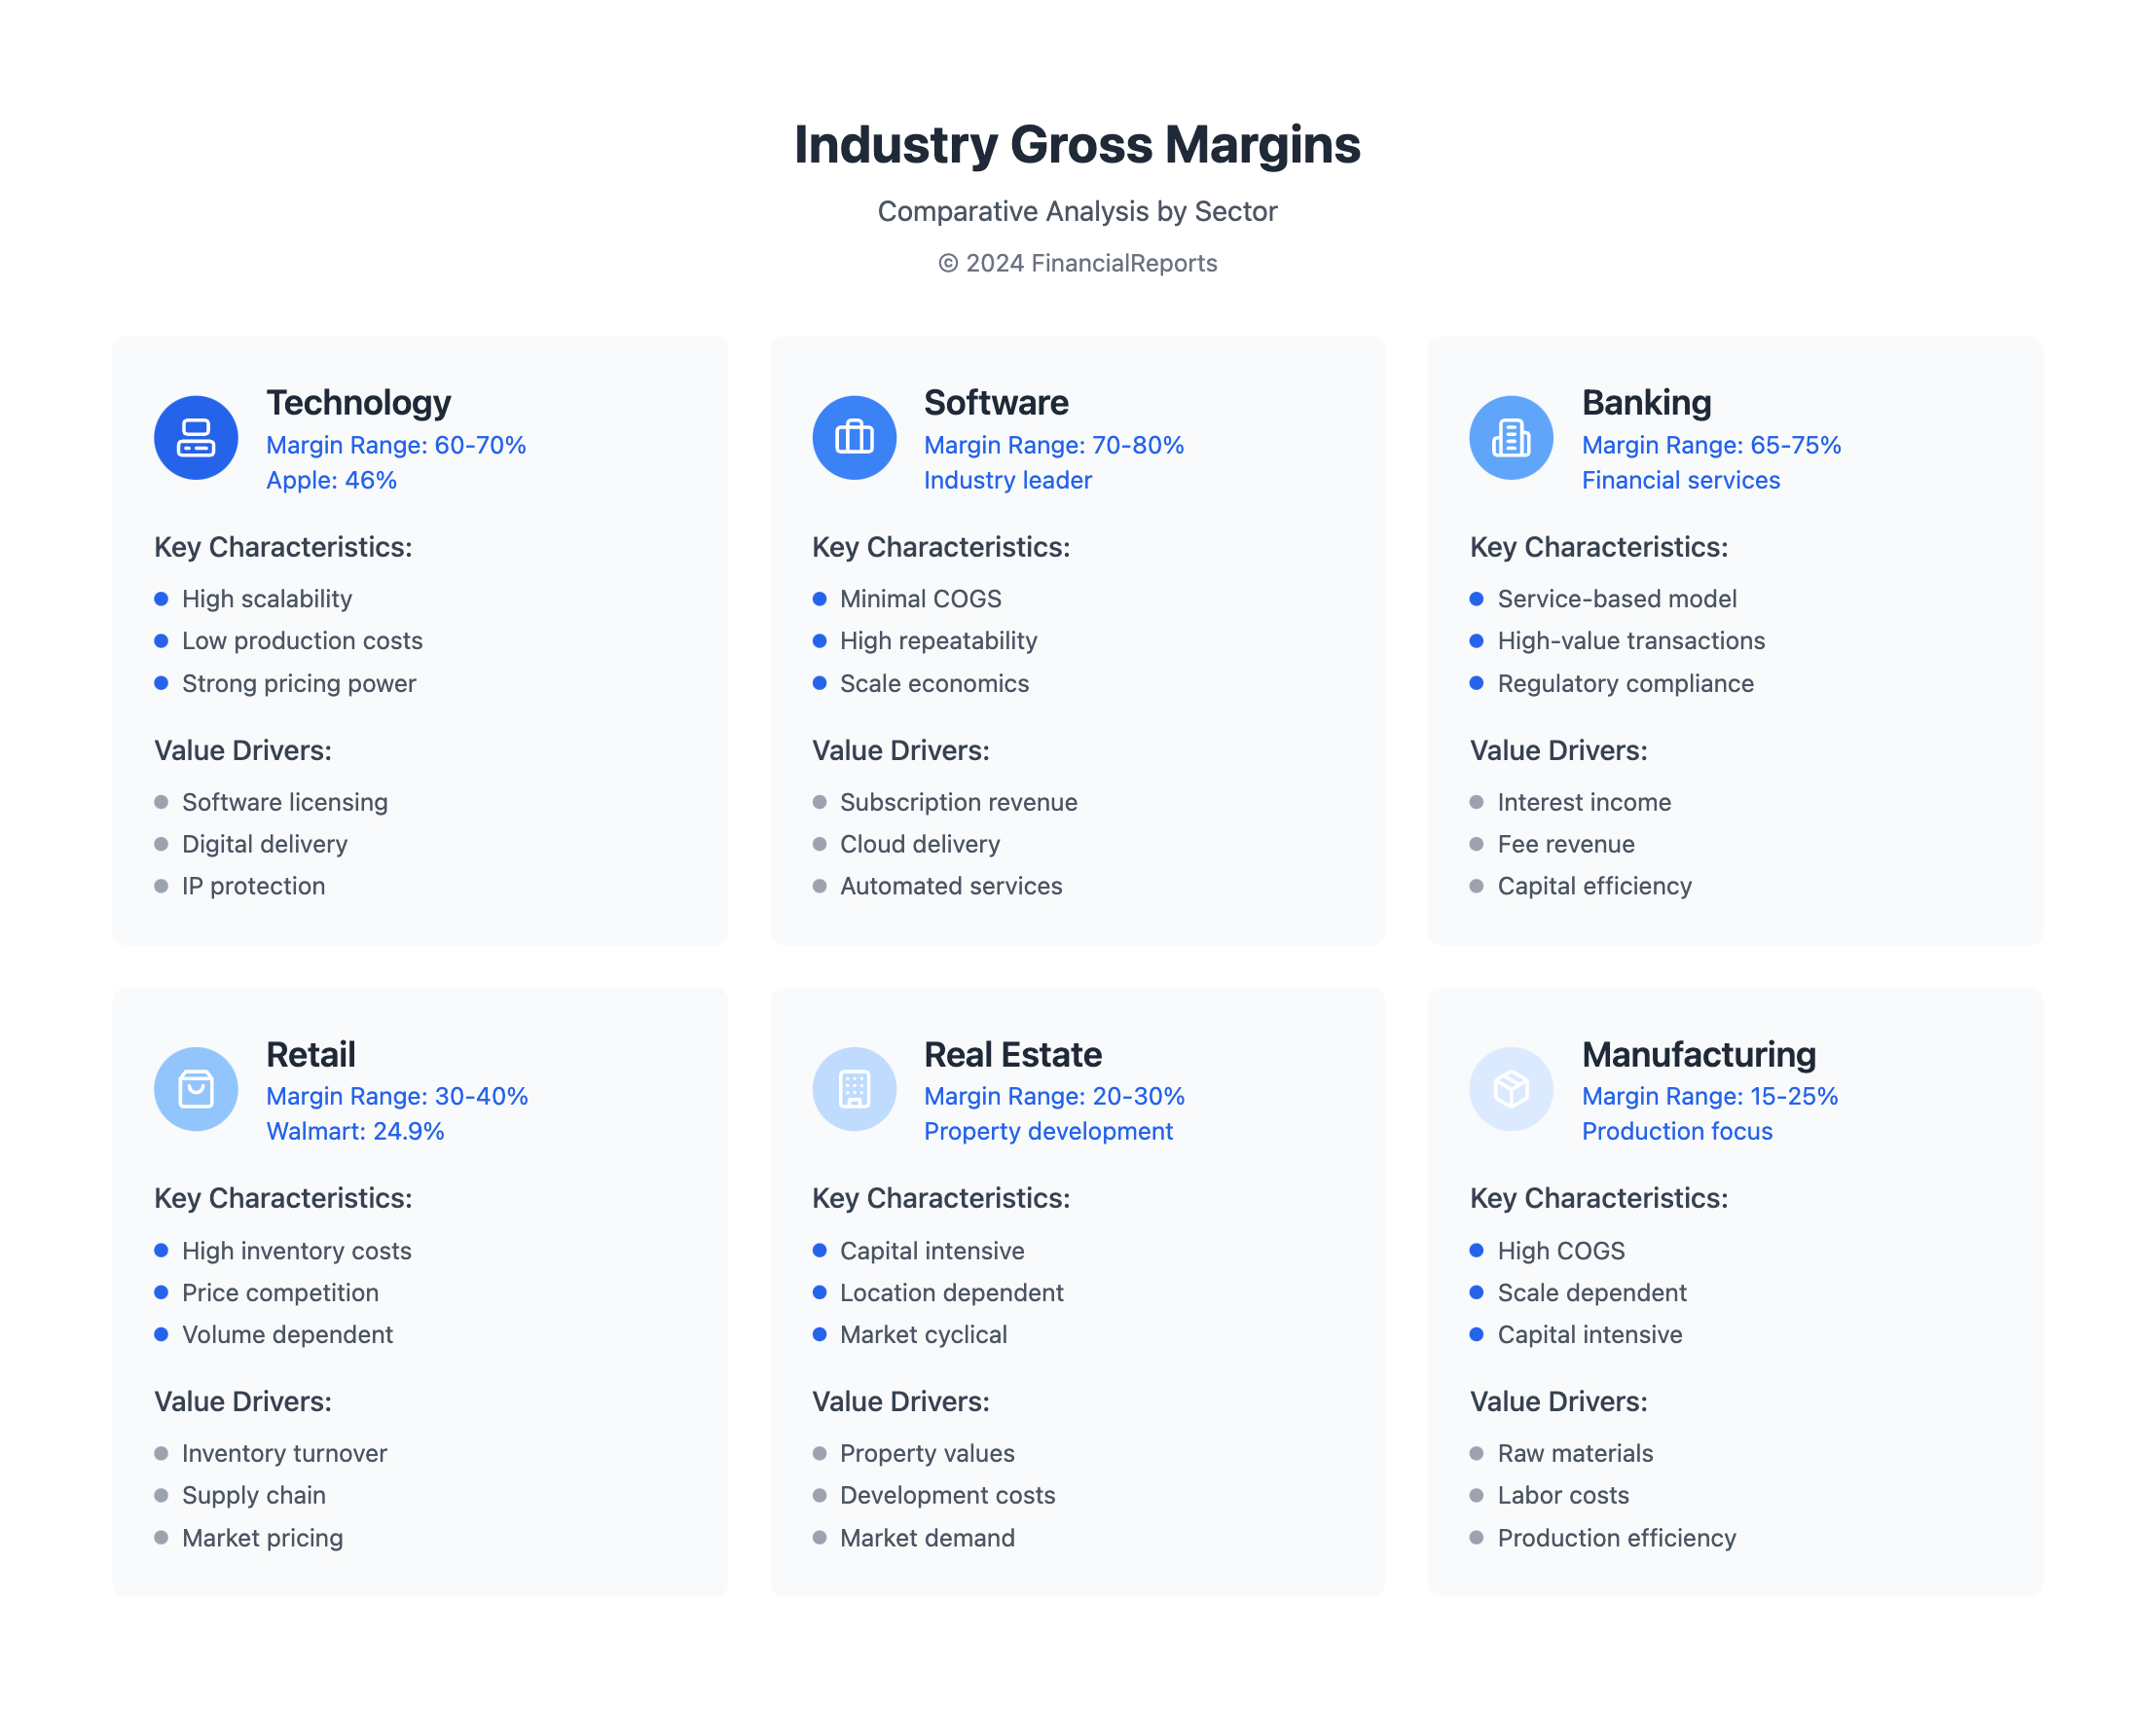Viewport: 2156px width, 1709px height.
Task: Select the Subscription revenue bullet item
Action: (x=958, y=802)
